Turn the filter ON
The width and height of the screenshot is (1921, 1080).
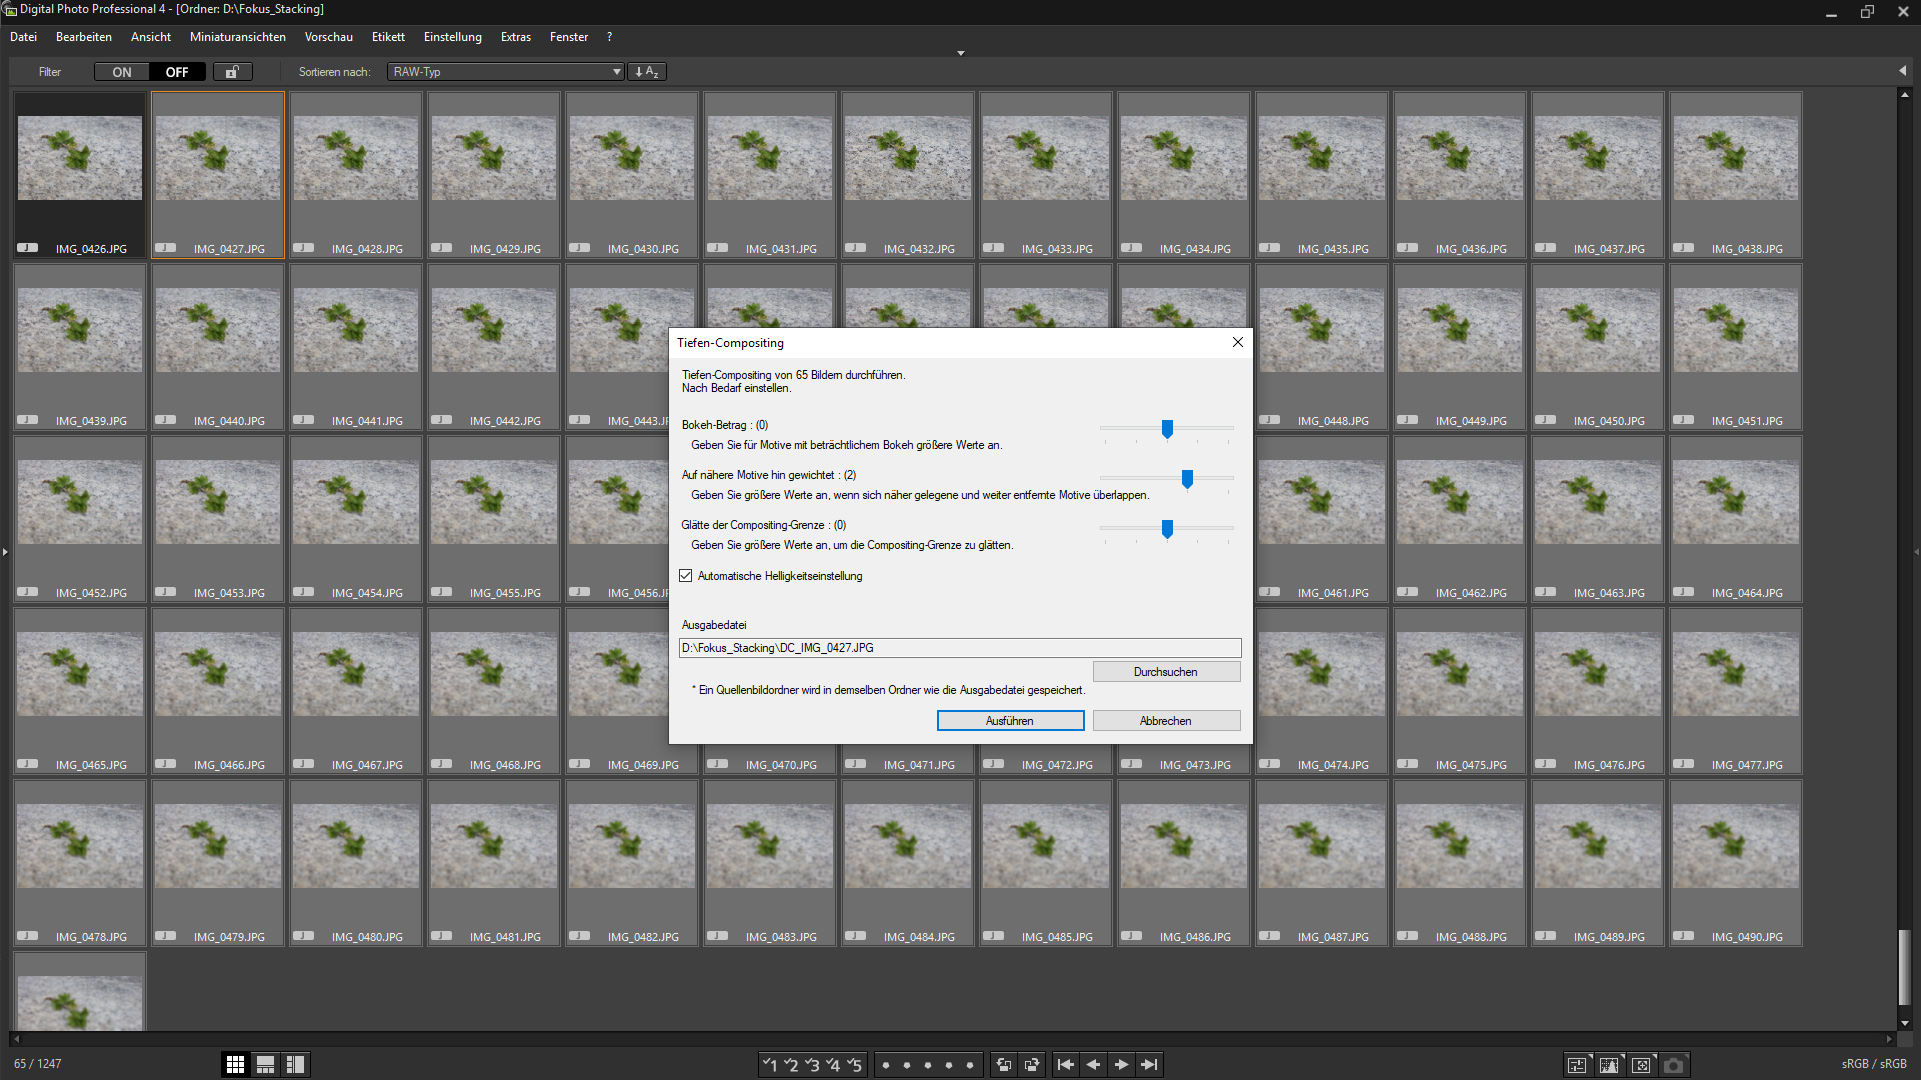click(x=122, y=72)
